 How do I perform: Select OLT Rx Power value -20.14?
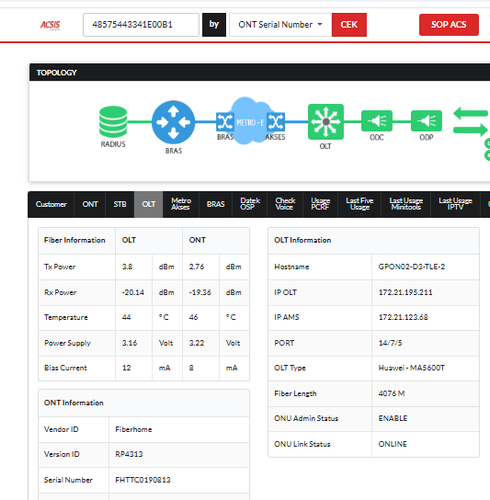[133, 292]
